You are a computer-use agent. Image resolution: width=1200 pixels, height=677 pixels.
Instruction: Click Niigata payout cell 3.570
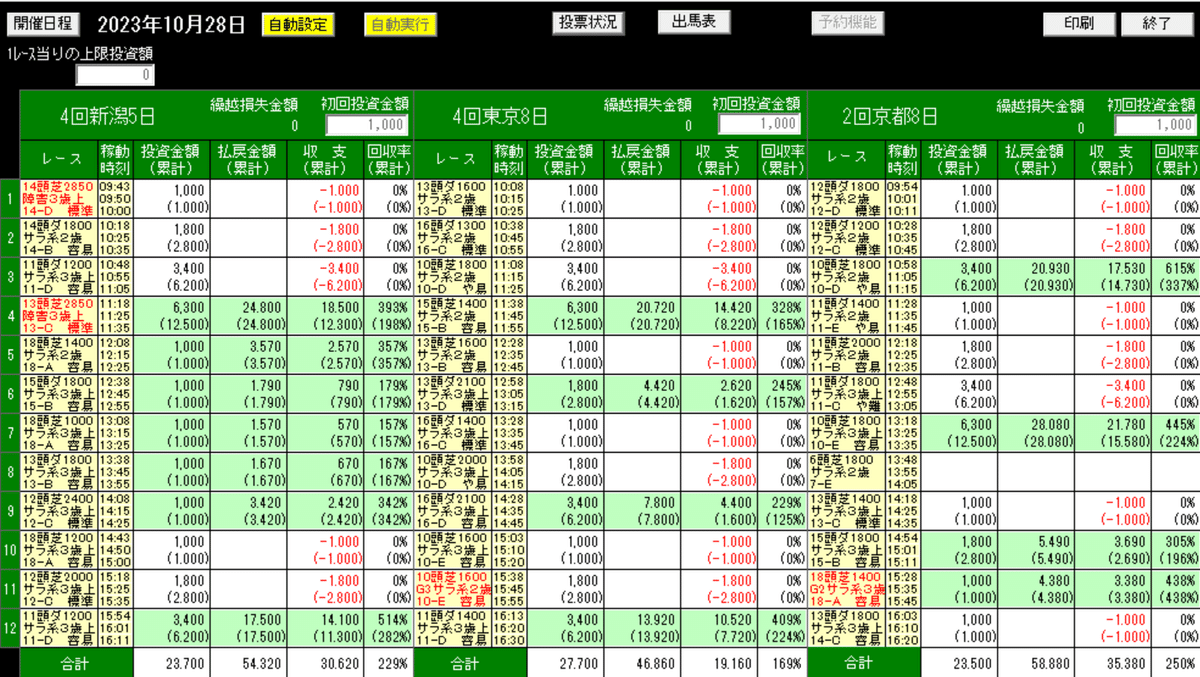tap(250, 355)
